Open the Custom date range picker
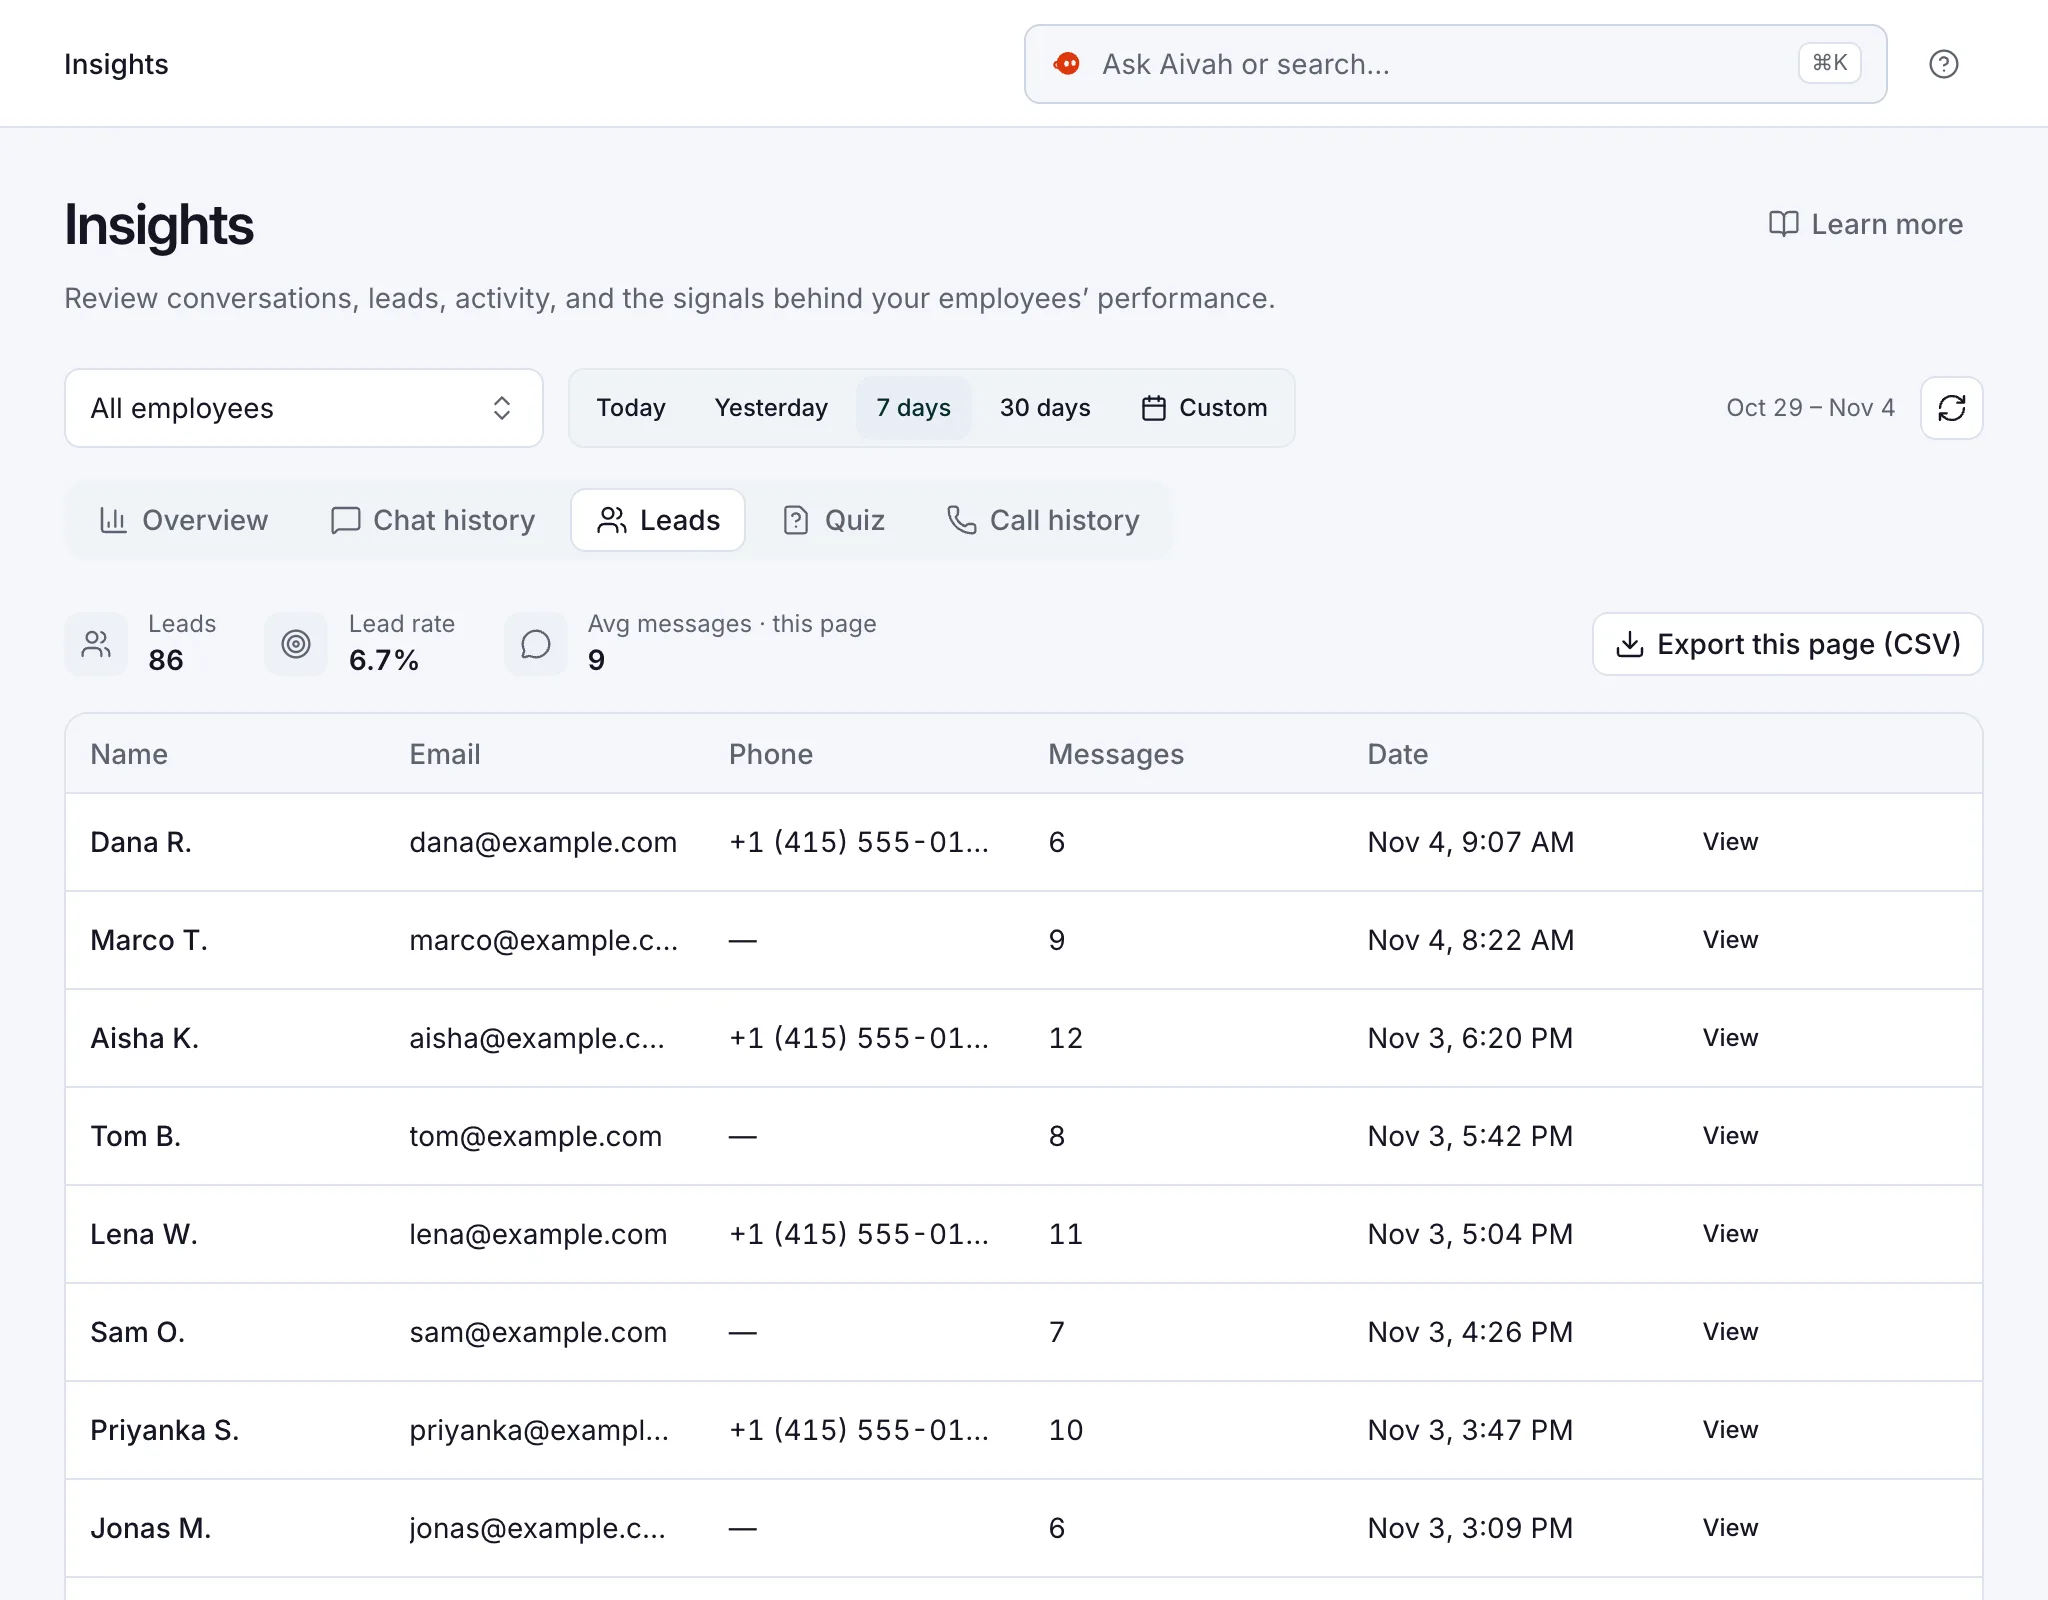Image resolution: width=2048 pixels, height=1600 pixels. coord(1204,408)
